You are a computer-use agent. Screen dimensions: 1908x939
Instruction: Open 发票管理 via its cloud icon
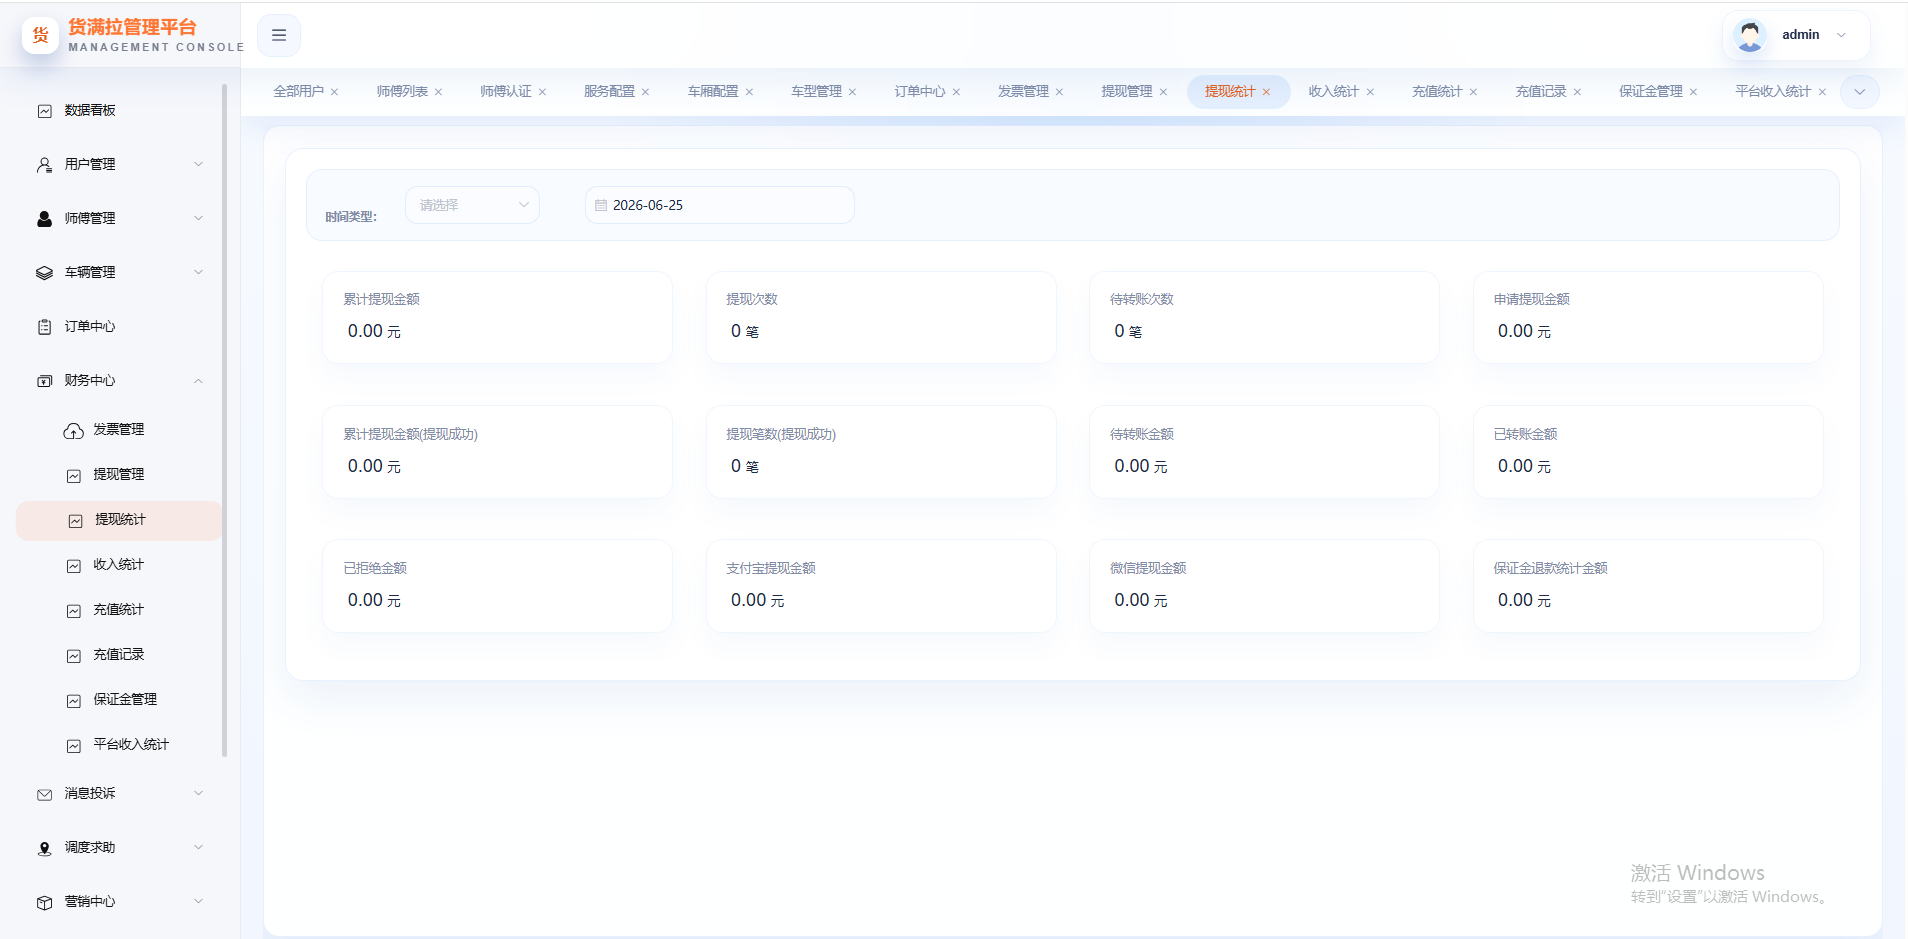[74, 430]
